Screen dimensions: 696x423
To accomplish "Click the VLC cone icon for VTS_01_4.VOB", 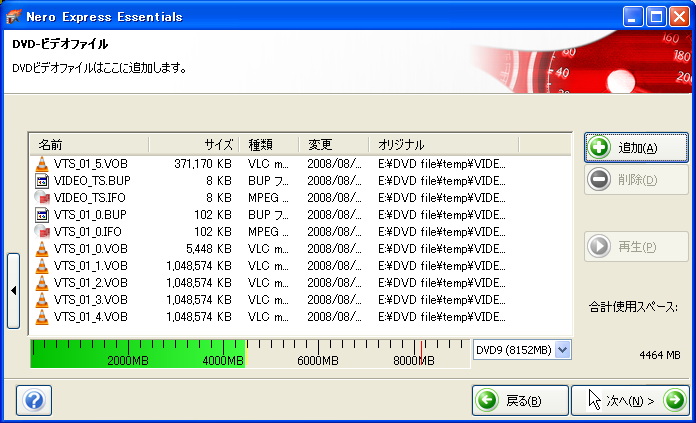I will click(42, 316).
